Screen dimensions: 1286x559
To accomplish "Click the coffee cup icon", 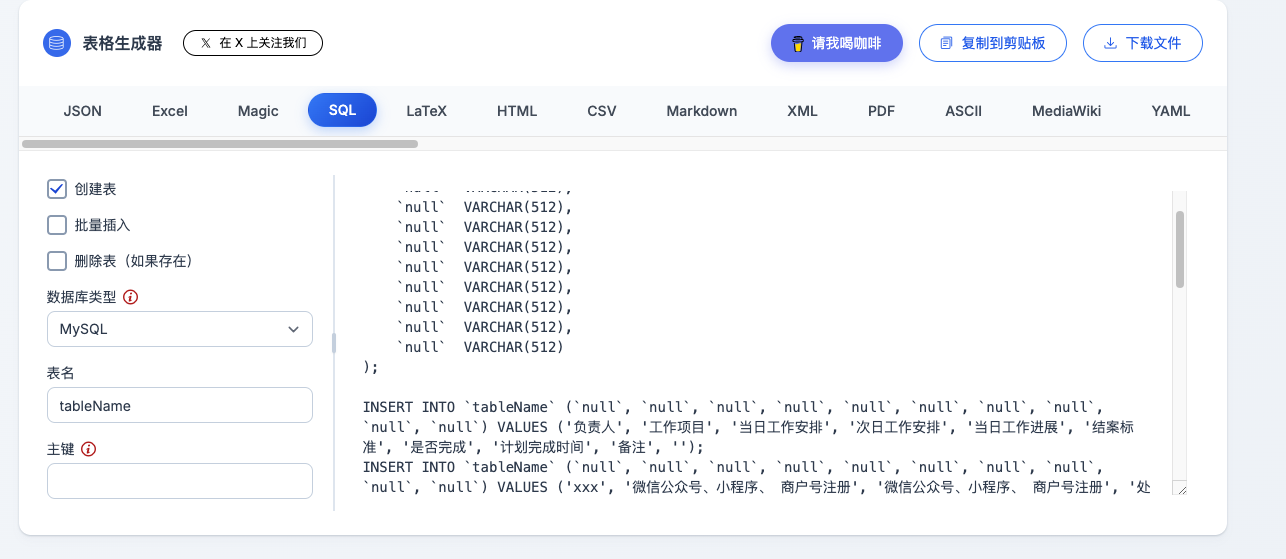I will click(798, 43).
